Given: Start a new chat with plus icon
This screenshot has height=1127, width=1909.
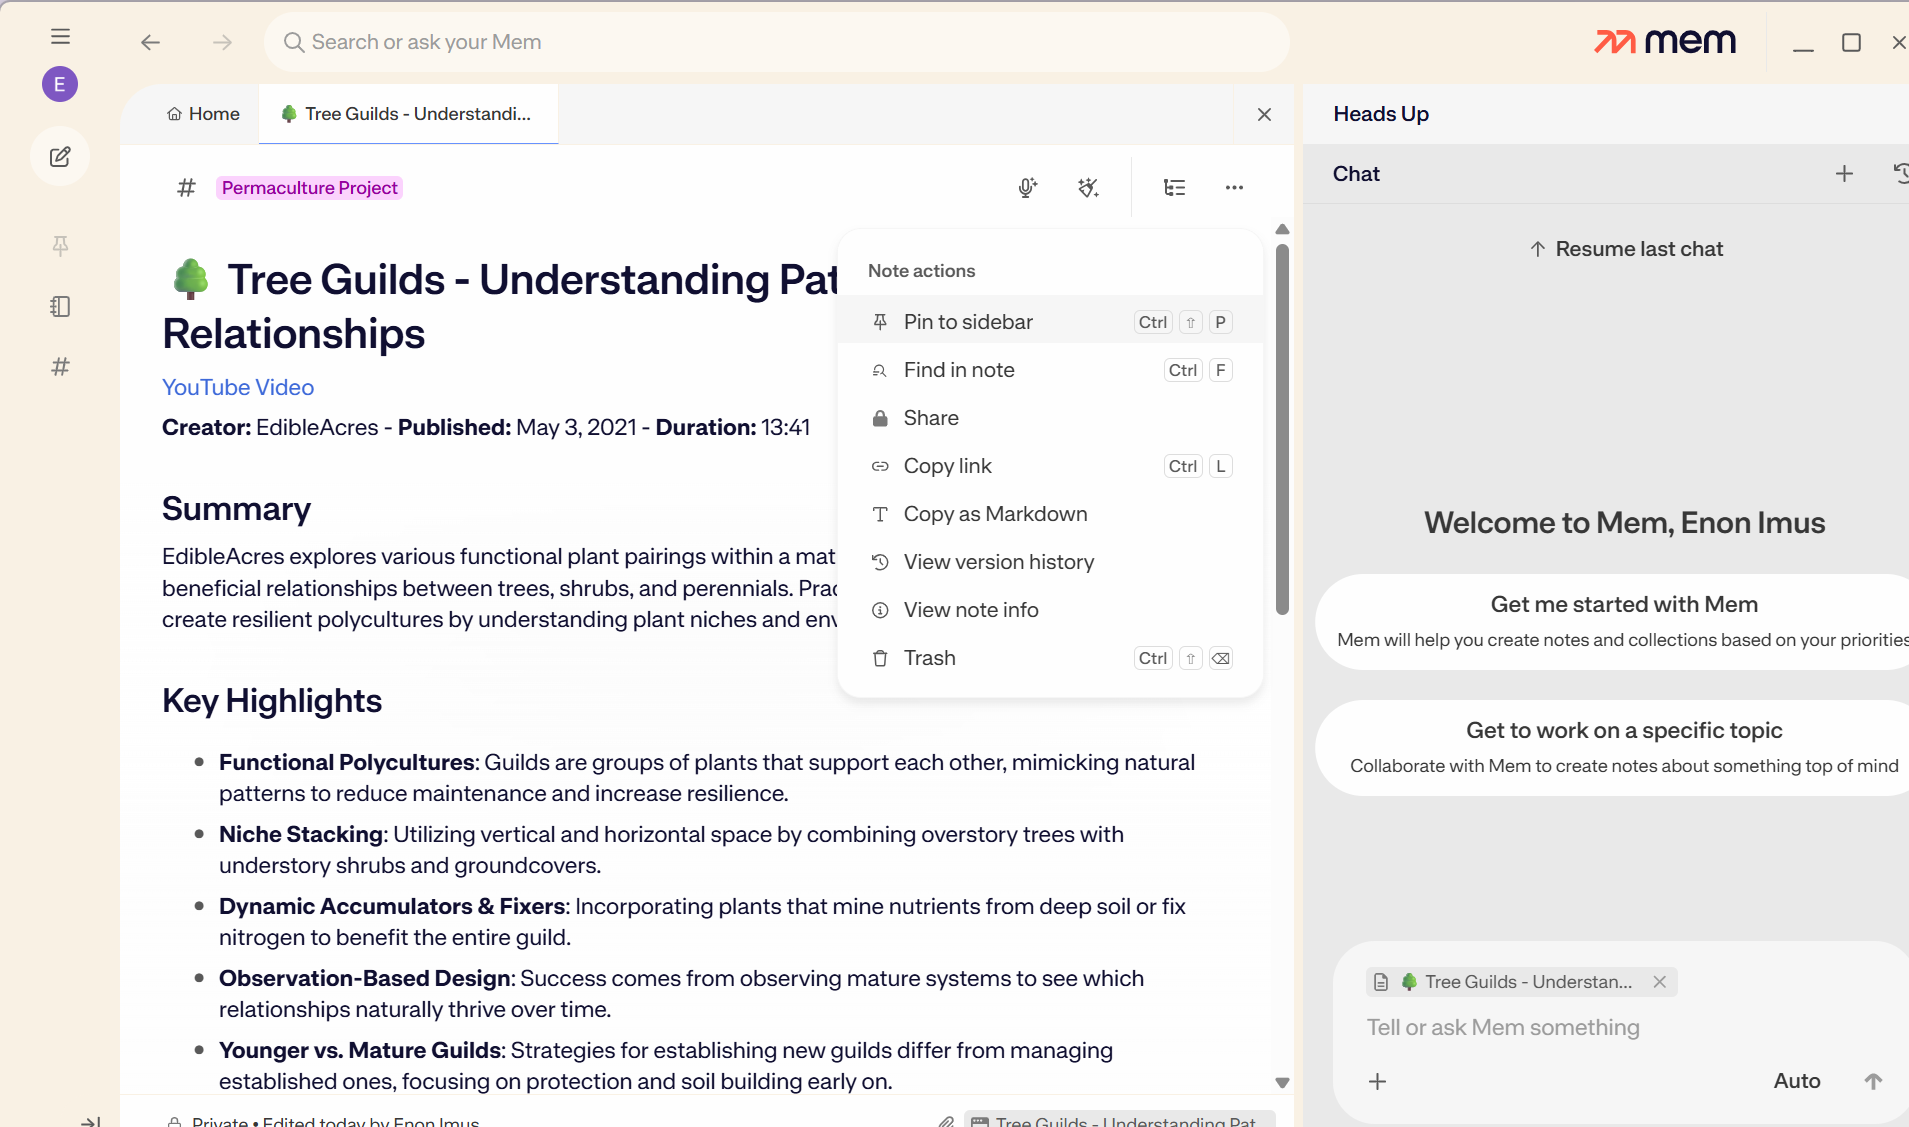Looking at the screenshot, I should tap(1844, 174).
